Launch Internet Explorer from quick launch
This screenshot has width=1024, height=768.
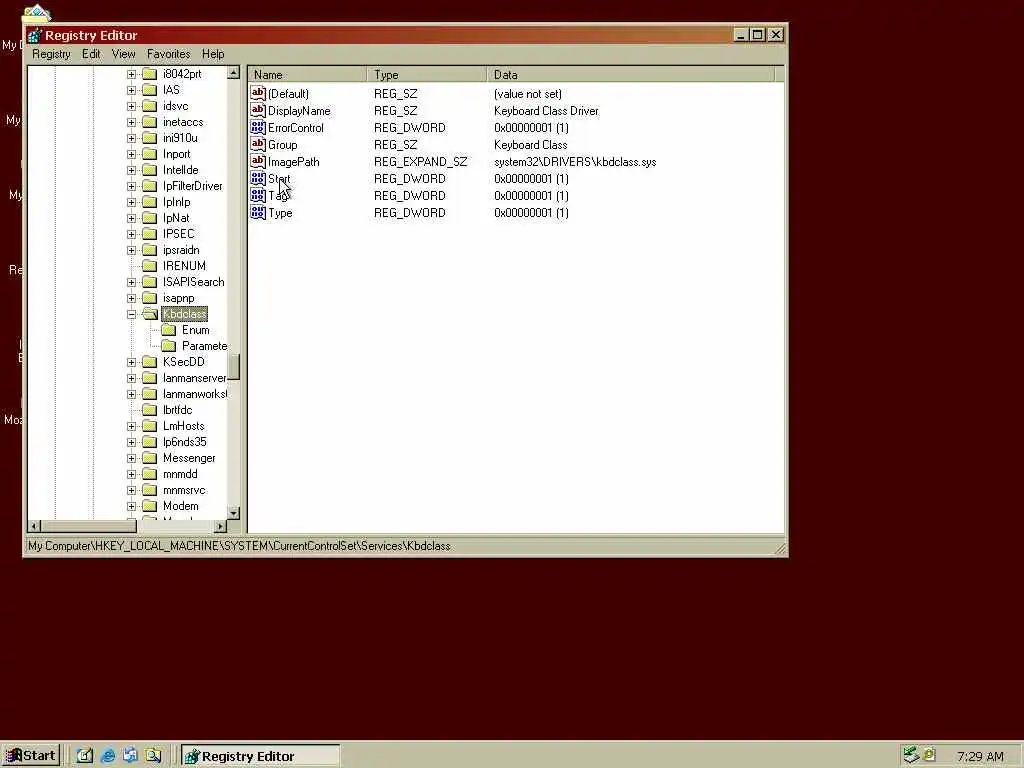[x=108, y=756]
